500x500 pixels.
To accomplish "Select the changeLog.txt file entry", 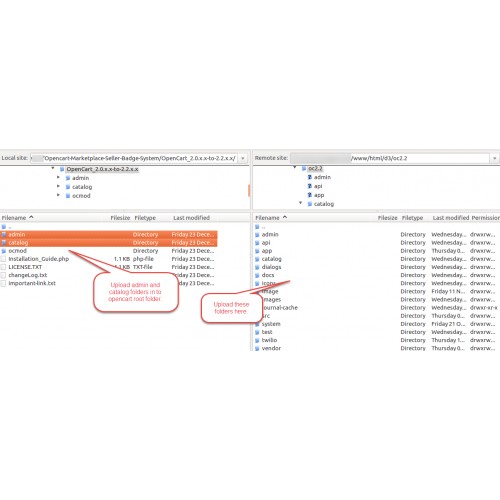I will [28, 275].
